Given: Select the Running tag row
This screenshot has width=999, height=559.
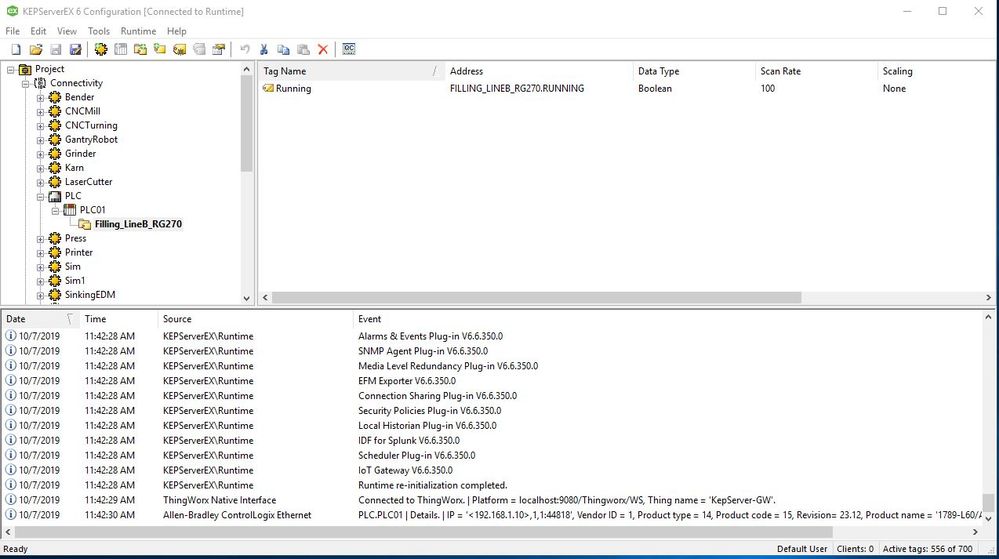Looking at the screenshot, I should [626, 89].
